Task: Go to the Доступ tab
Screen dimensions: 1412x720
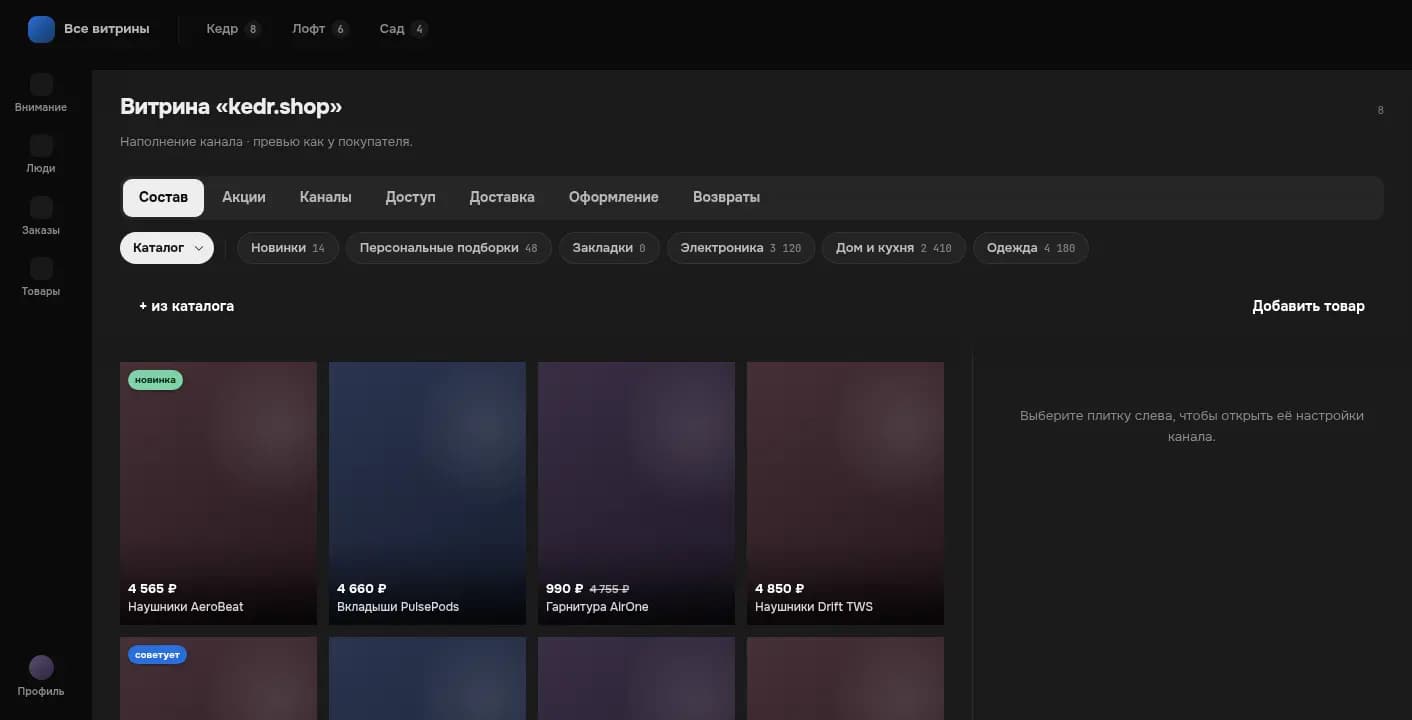Action: click(411, 198)
